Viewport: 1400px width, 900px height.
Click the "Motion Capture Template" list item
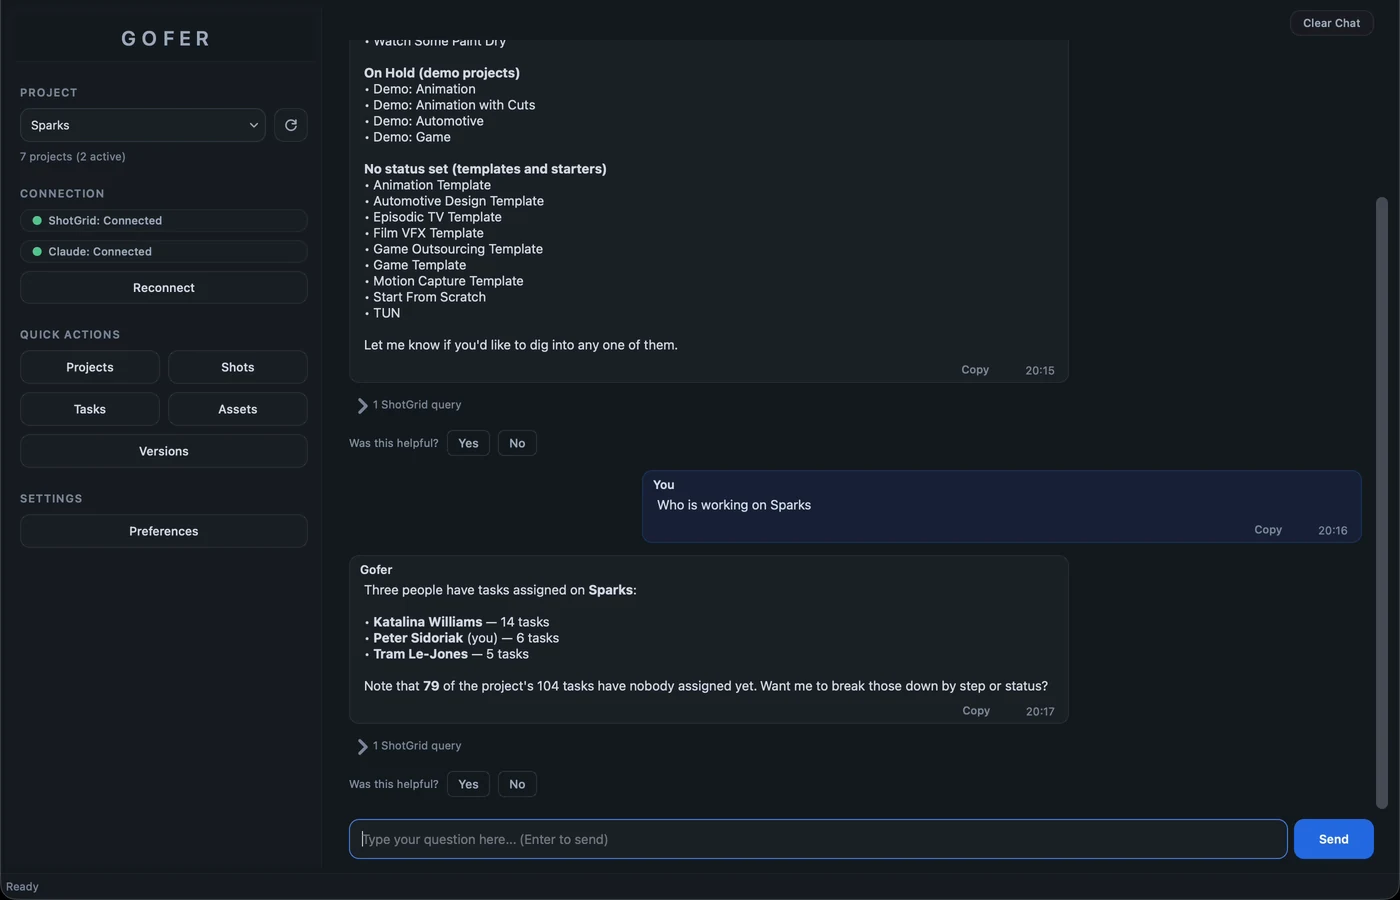pyautogui.click(x=448, y=281)
